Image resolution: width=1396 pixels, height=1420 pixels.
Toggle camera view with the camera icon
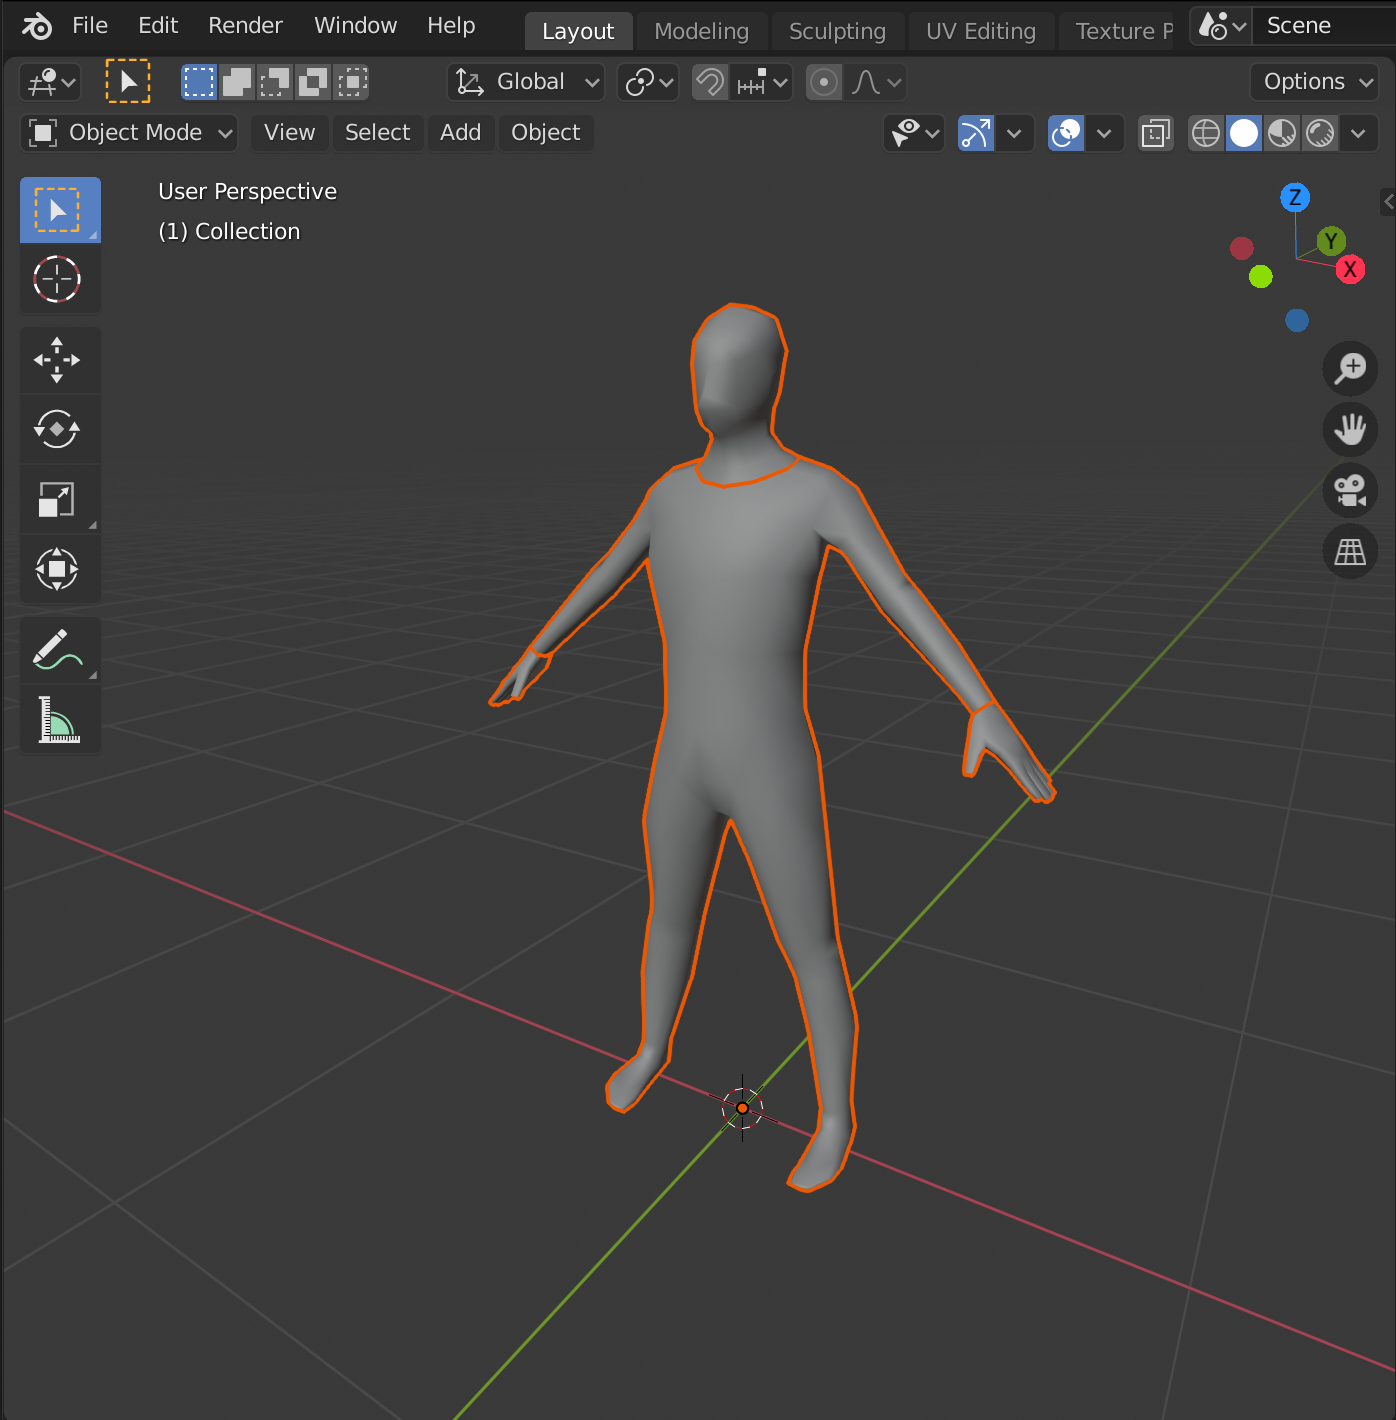(x=1350, y=490)
